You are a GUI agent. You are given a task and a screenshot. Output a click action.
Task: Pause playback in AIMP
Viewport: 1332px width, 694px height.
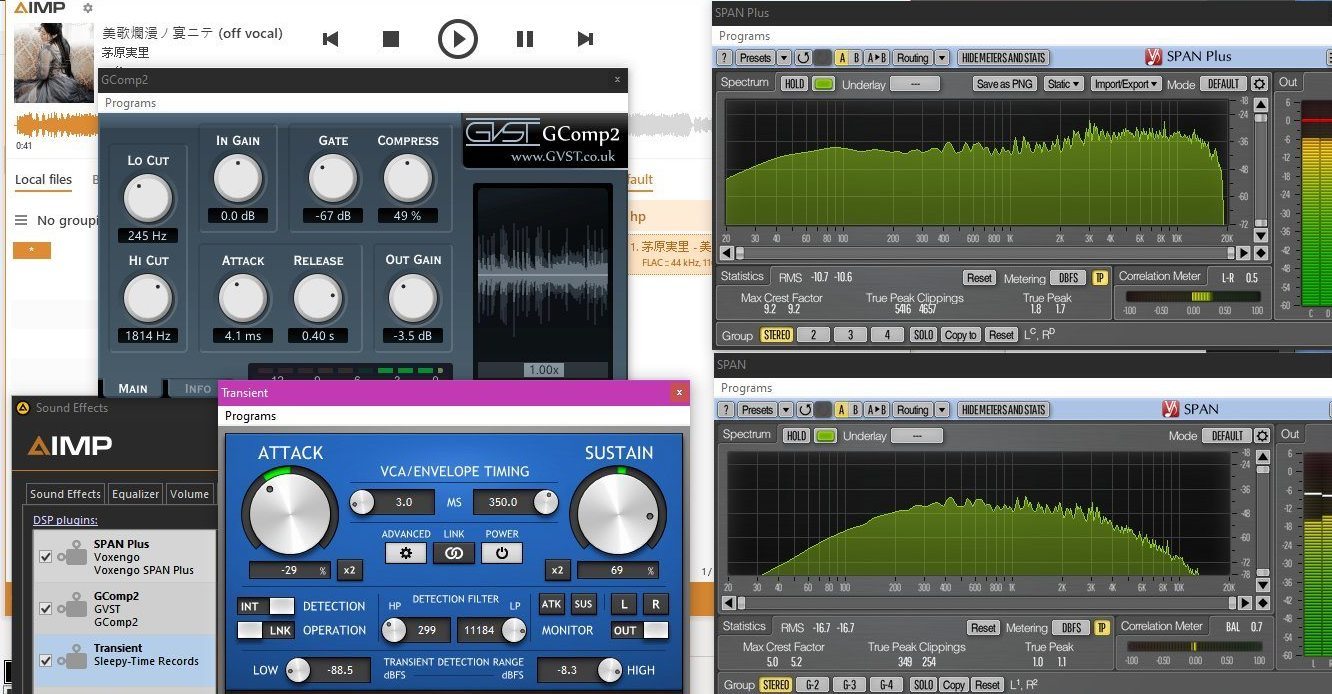click(x=524, y=39)
